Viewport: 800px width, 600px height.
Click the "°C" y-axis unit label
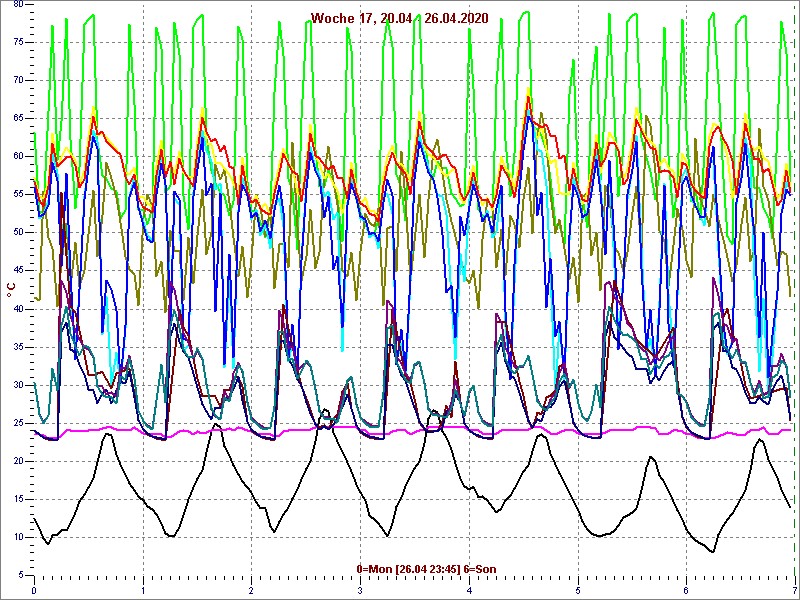click(x=11, y=289)
